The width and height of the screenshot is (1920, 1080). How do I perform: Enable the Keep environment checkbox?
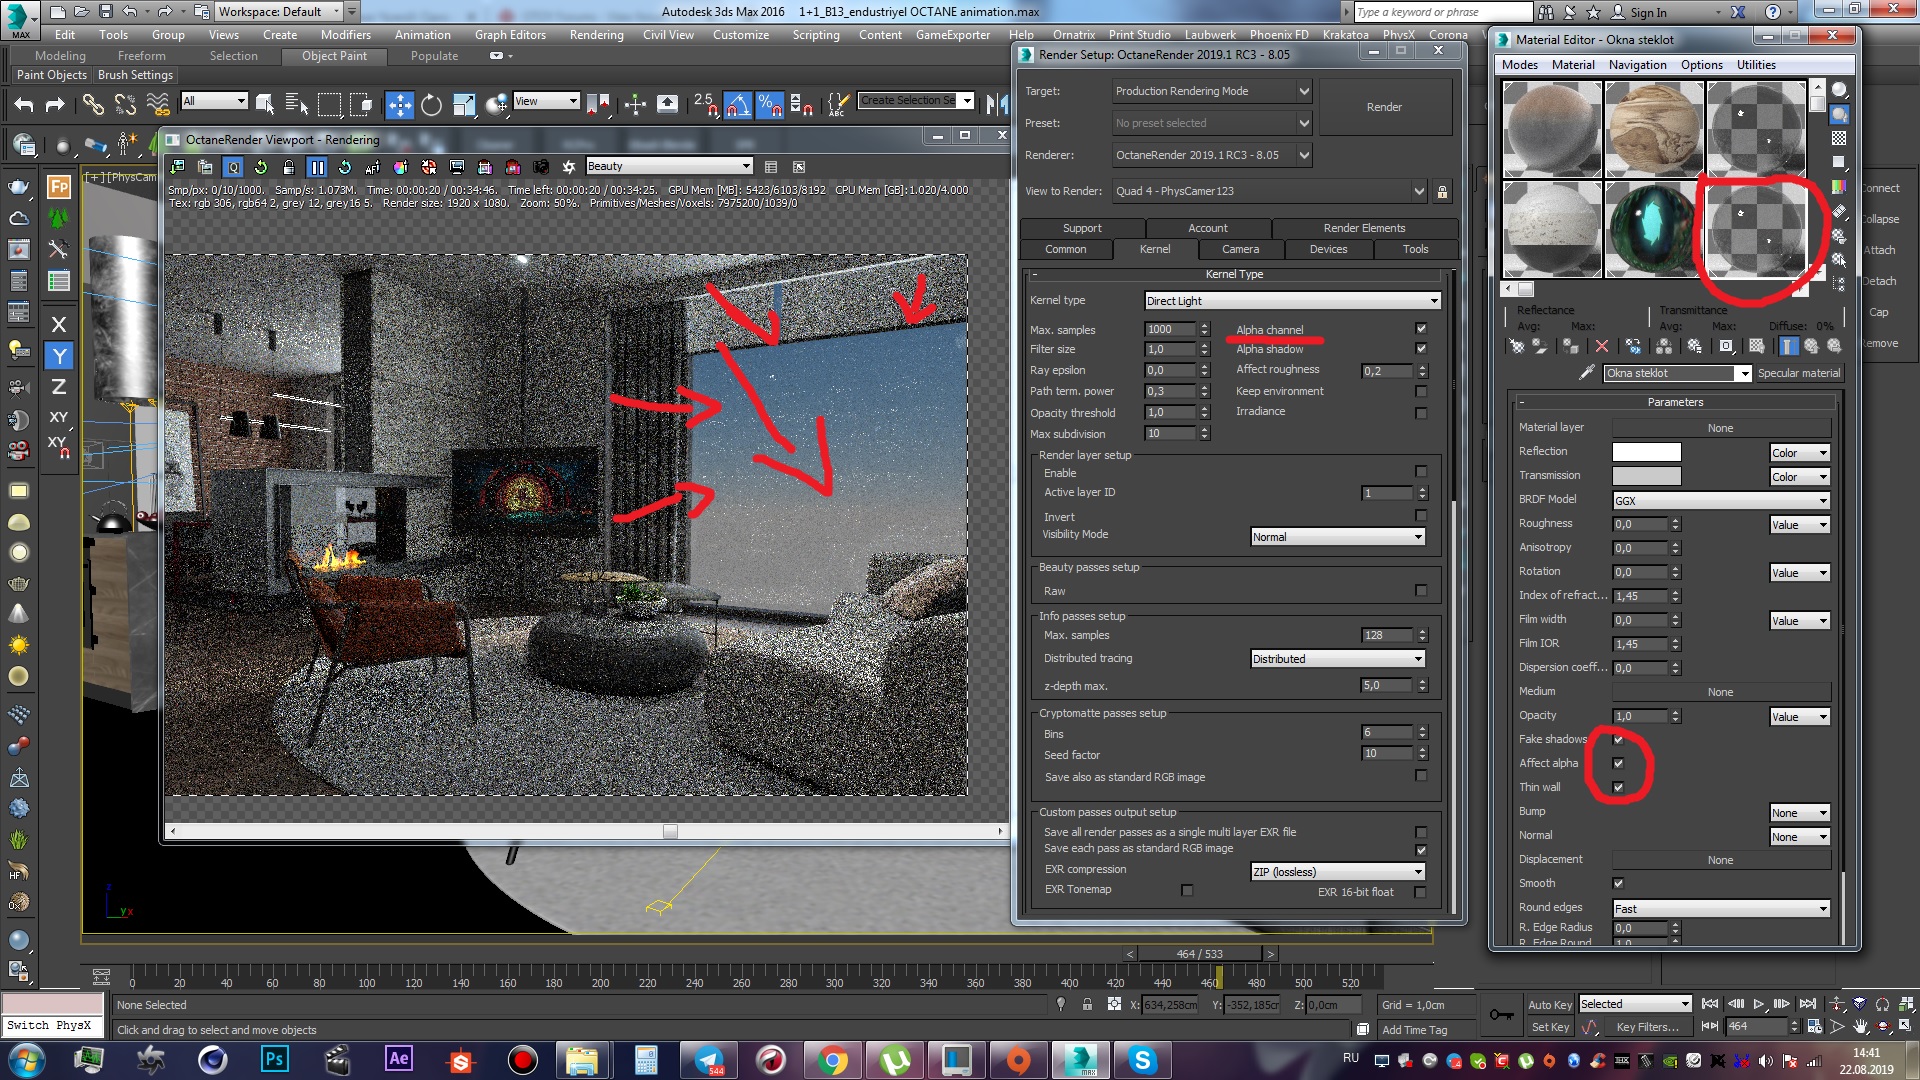point(1421,391)
